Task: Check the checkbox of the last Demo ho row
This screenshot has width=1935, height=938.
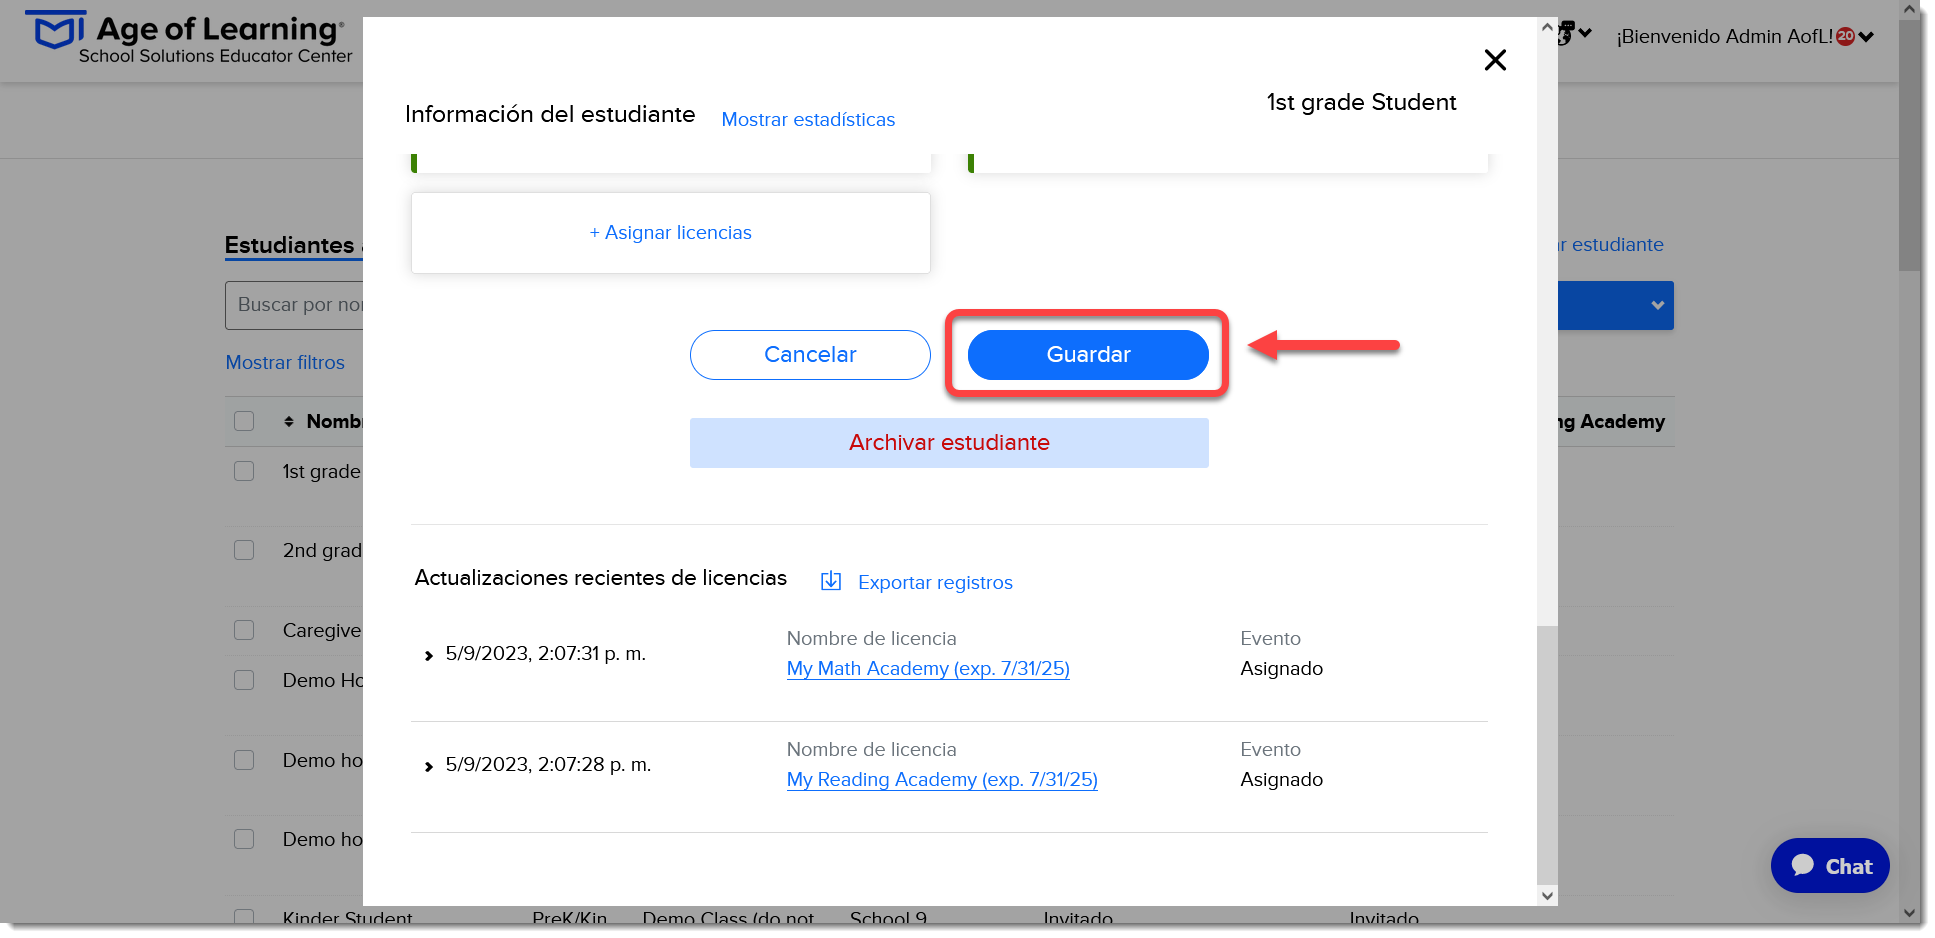Action: point(244,839)
